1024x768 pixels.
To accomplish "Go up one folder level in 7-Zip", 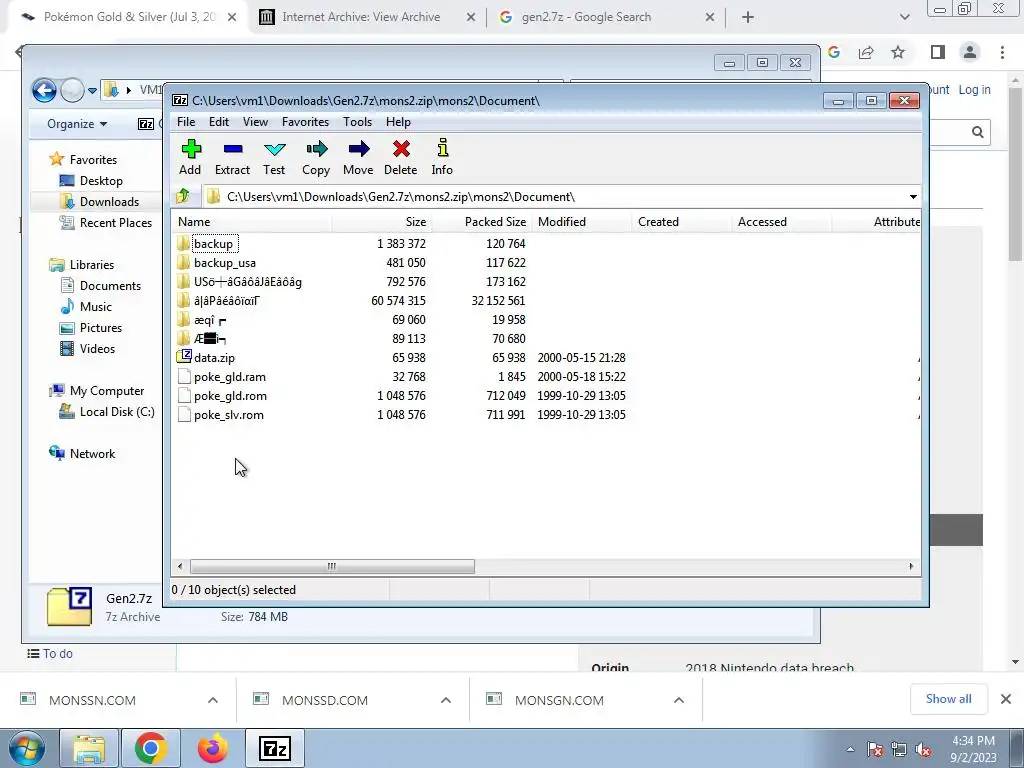I will (x=183, y=196).
